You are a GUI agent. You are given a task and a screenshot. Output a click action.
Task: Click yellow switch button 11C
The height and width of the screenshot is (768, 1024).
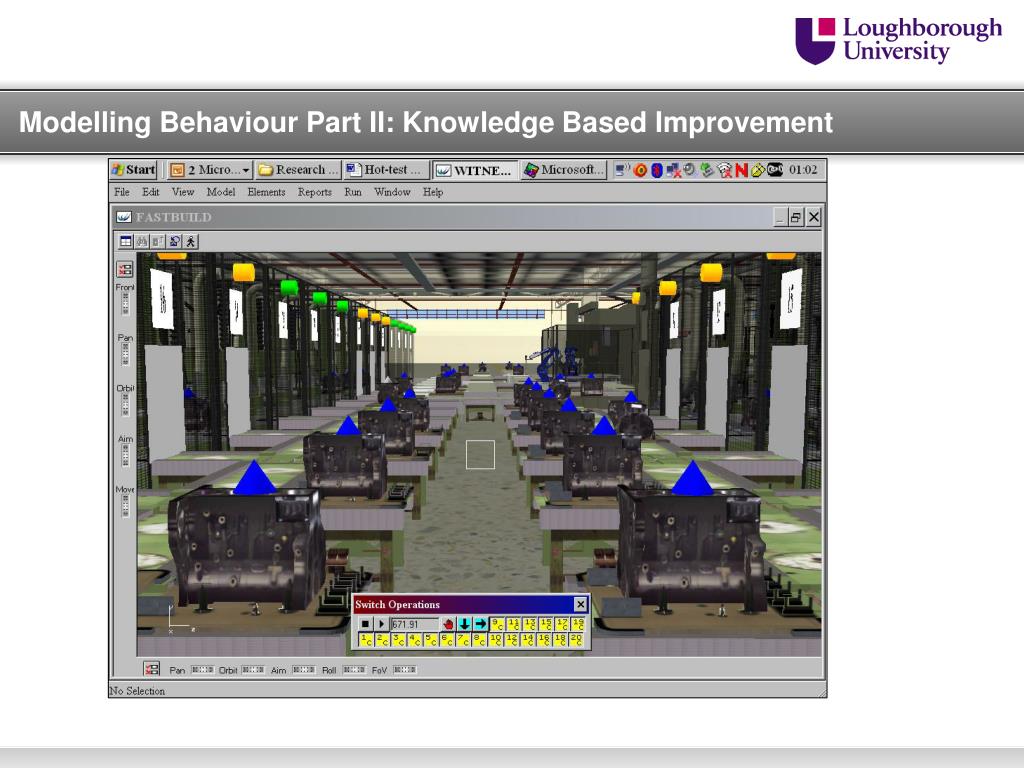point(513,624)
